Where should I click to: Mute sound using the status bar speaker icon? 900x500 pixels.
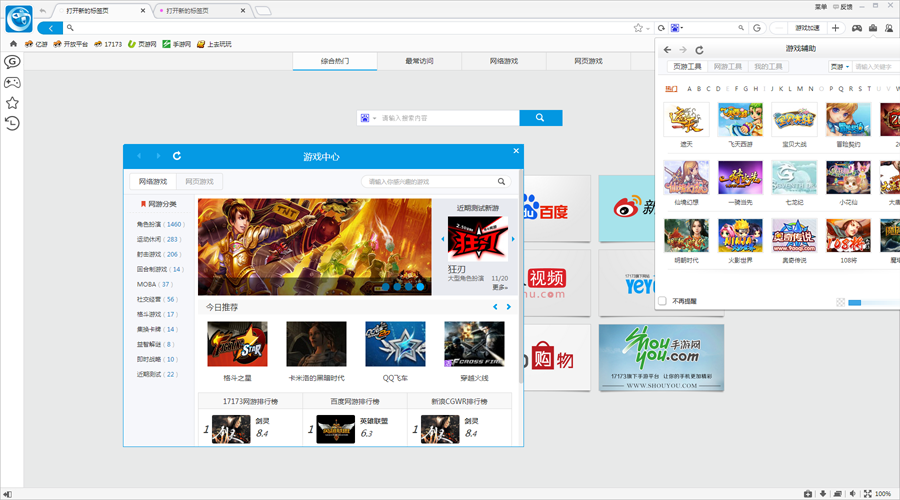tap(852, 493)
